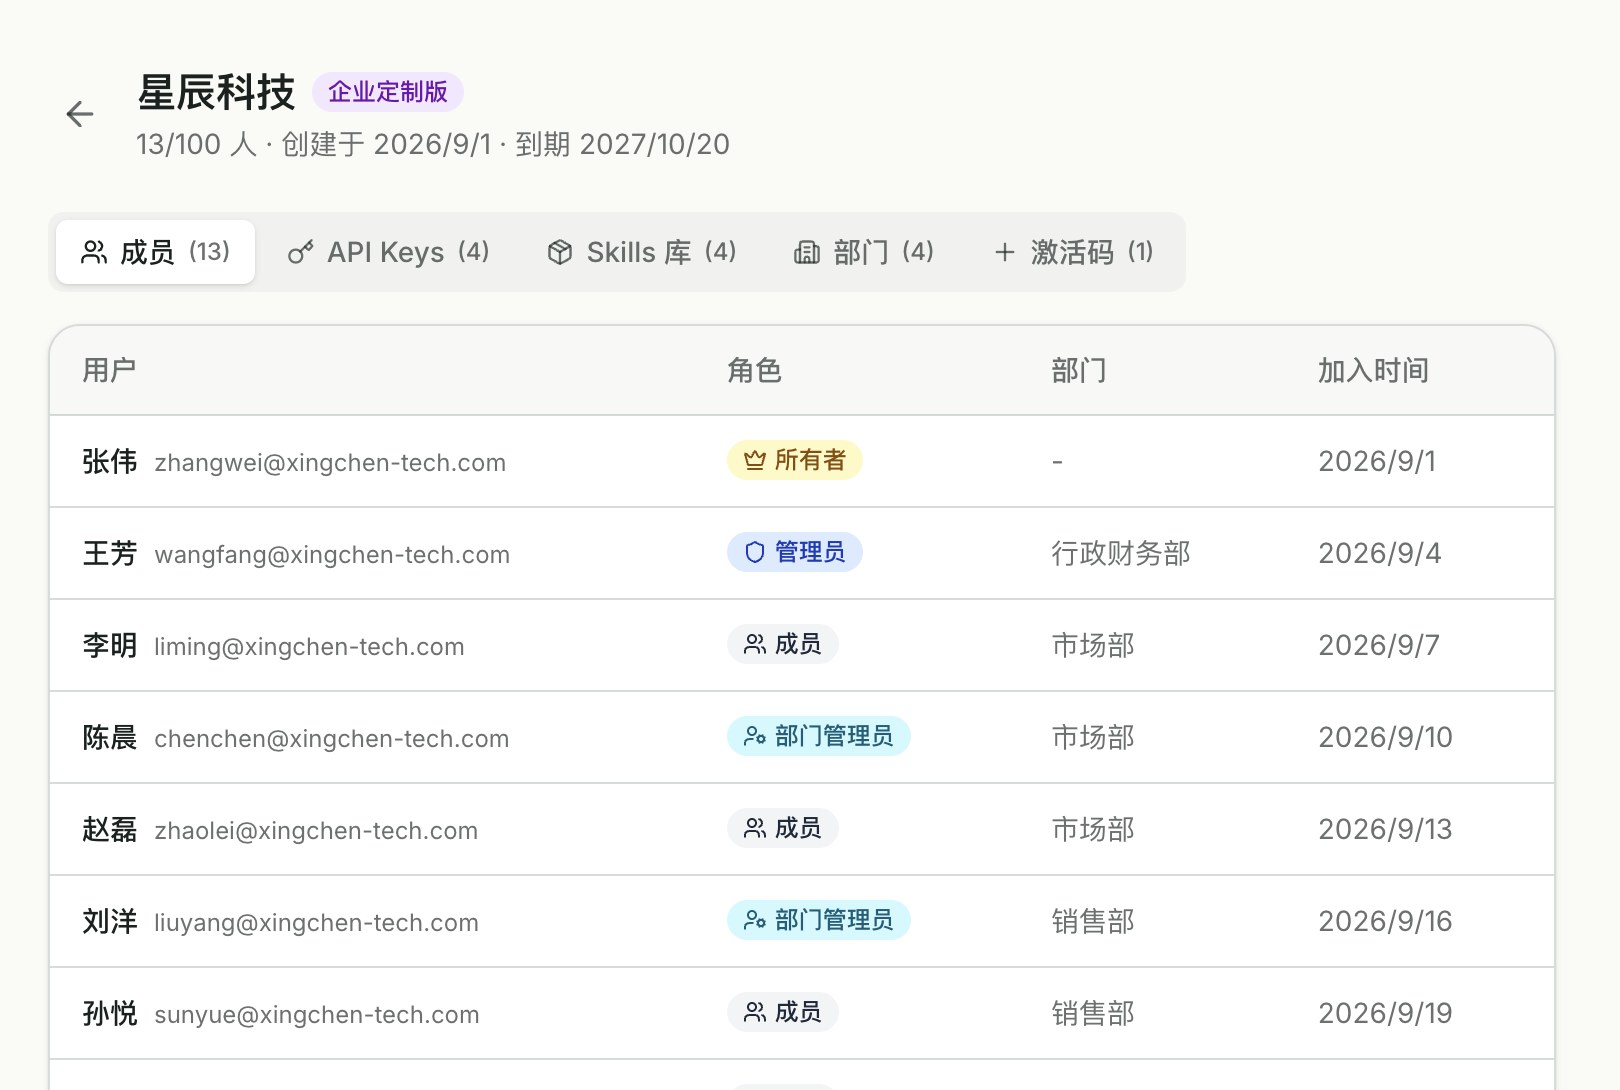Click the 企业定制版 badge
1620x1090 pixels.
pos(388,92)
